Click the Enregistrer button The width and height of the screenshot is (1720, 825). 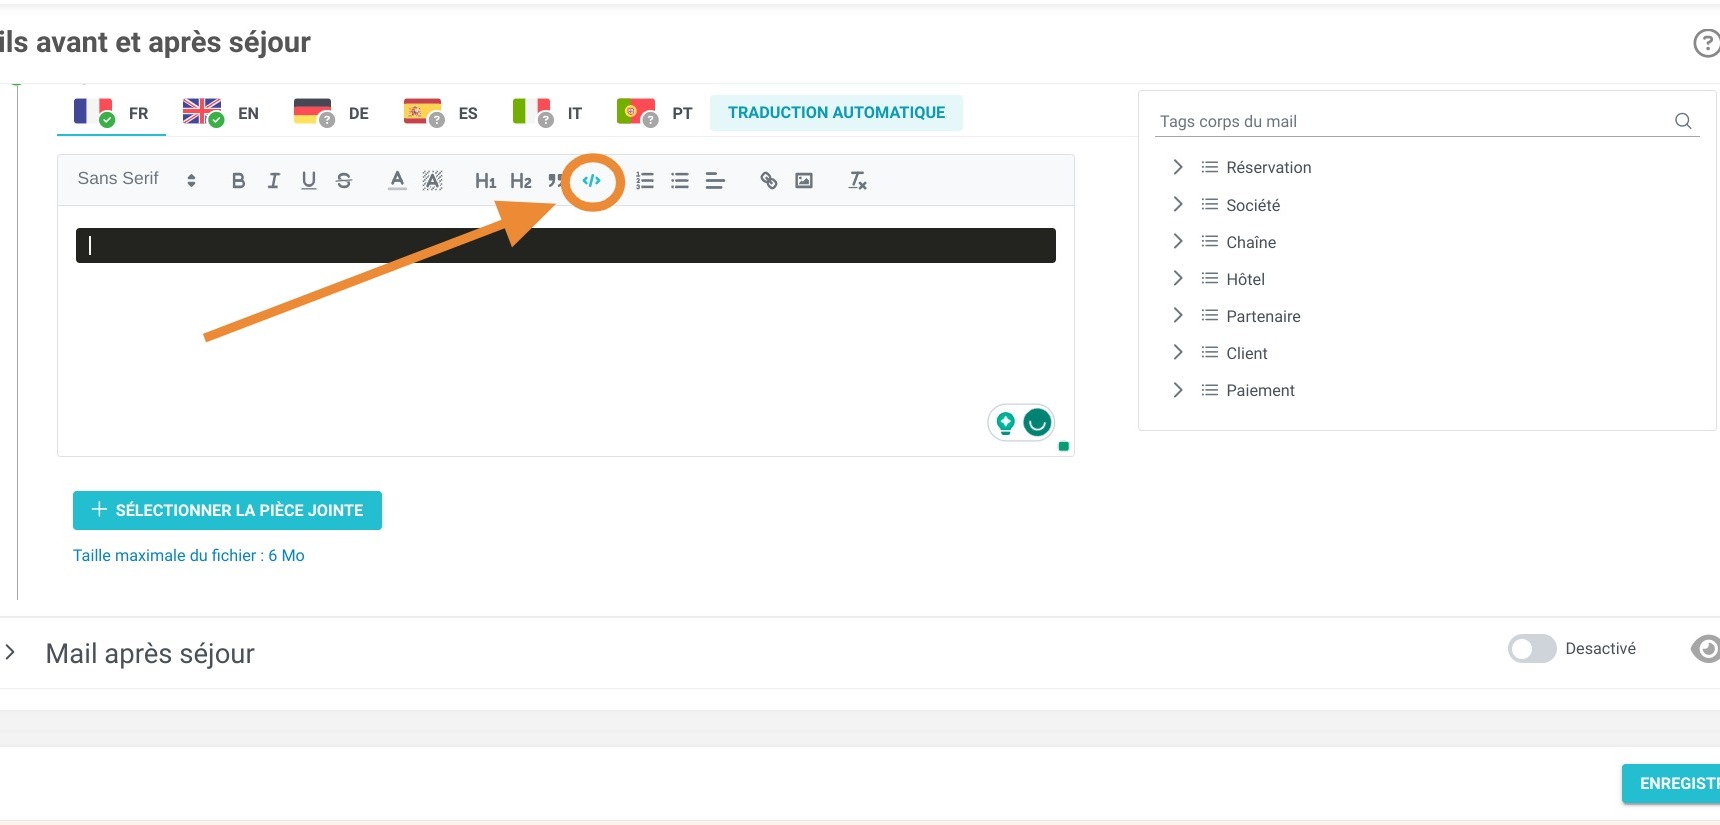[x=1671, y=784]
